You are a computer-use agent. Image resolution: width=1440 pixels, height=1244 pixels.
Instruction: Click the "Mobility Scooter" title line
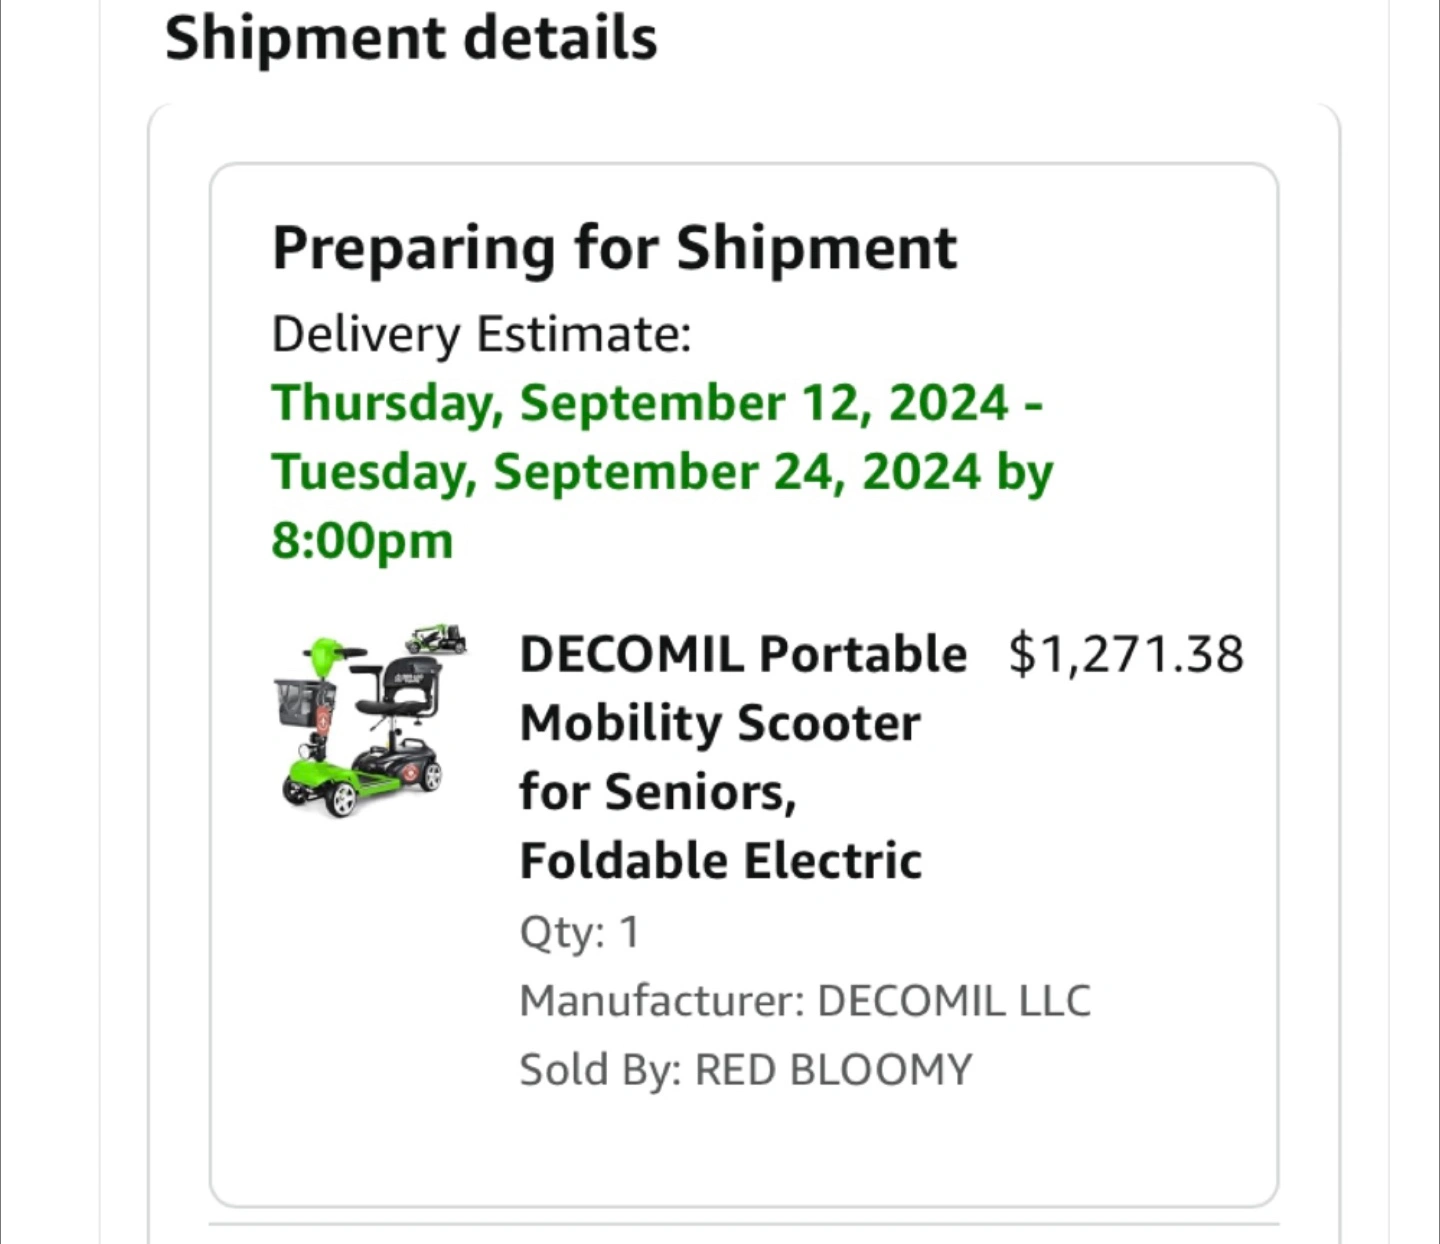[720, 723]
